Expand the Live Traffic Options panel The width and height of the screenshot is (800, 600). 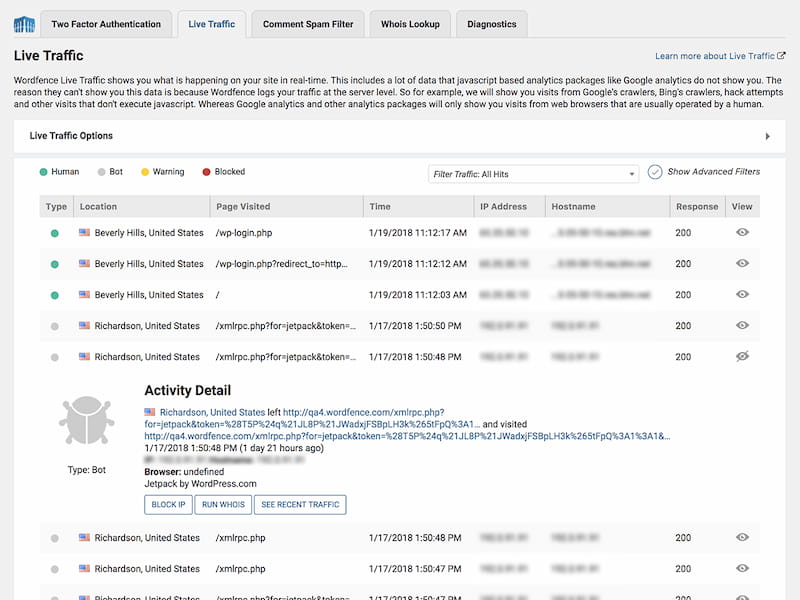click(x=400, y=136)
